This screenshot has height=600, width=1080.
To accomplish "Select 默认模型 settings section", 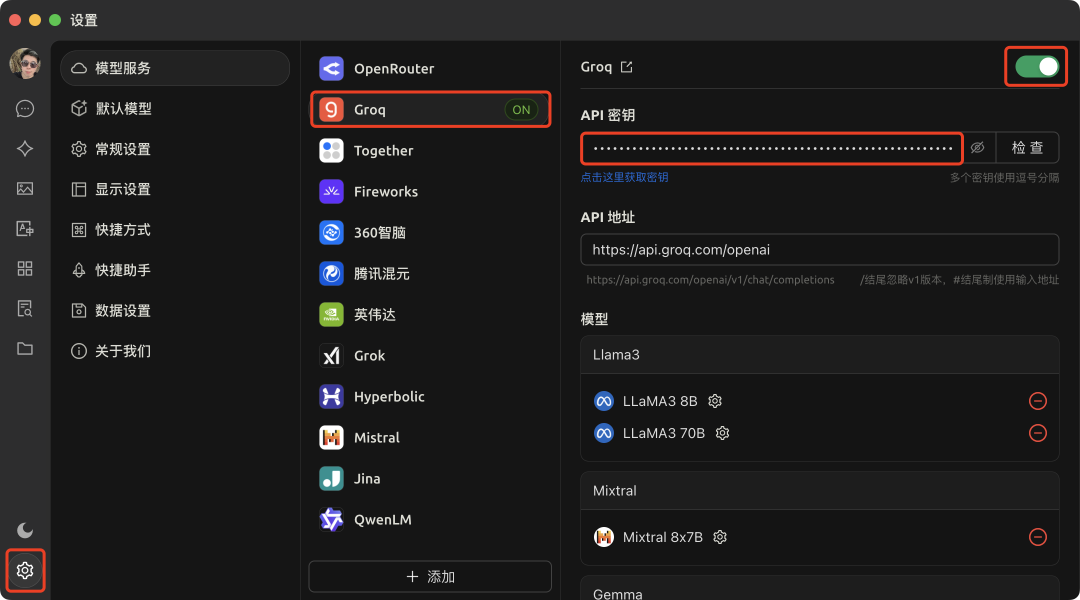I will click(175, 108).
